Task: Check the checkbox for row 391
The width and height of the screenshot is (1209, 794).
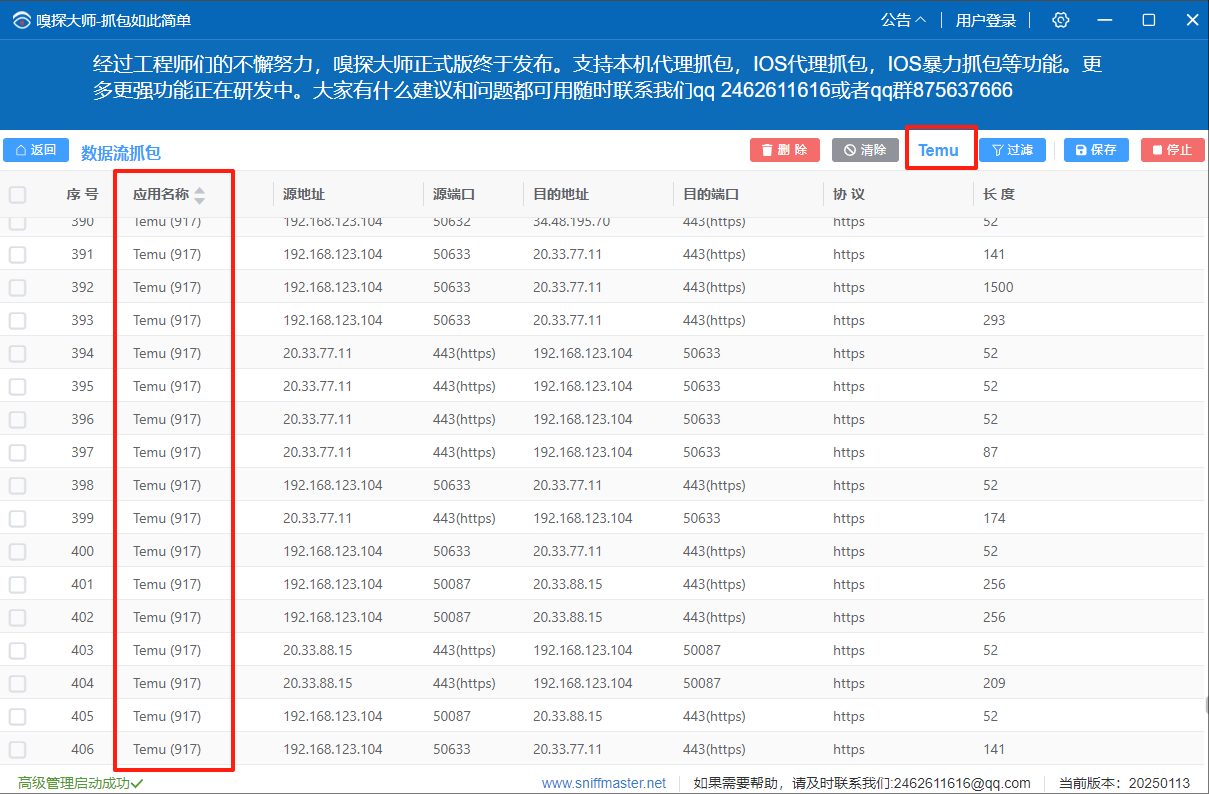Action: pyautogui.click(x=18, y=255)
